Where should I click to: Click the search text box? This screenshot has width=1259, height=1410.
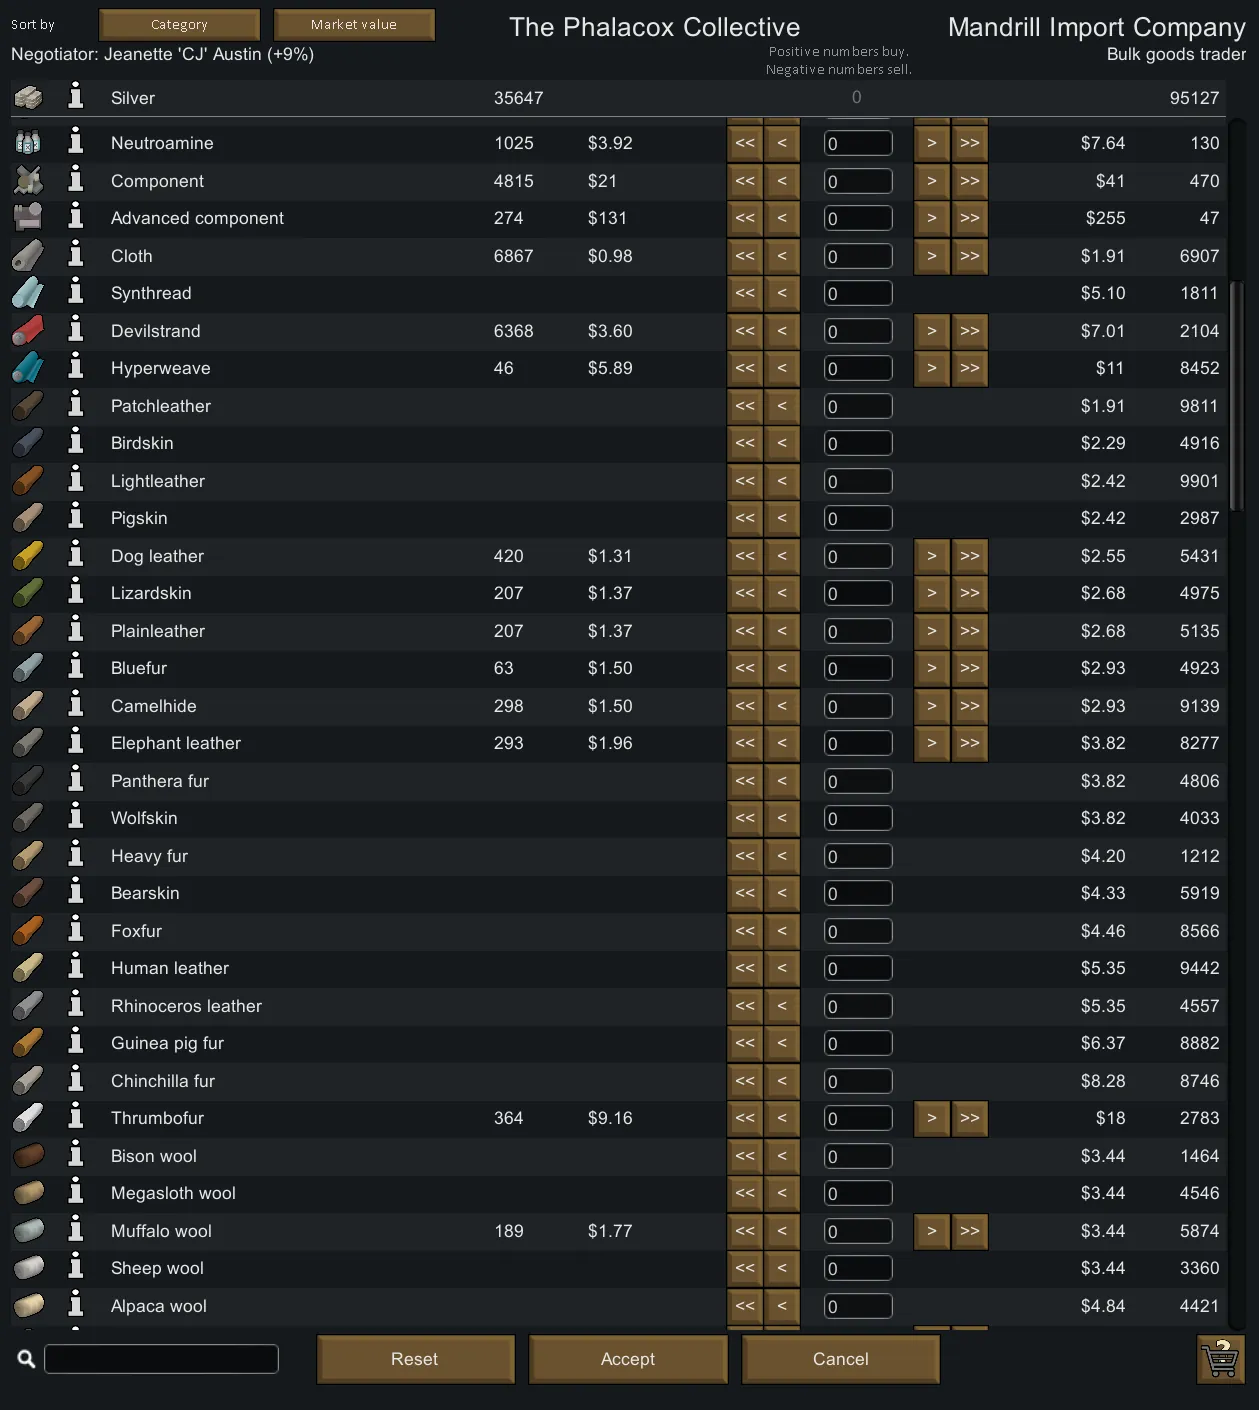click(161, 1359)
